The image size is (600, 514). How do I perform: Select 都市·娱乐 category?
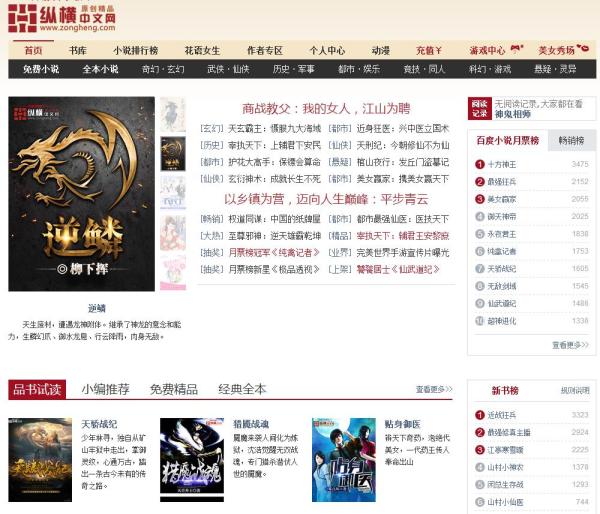click(x=359, y=69)
